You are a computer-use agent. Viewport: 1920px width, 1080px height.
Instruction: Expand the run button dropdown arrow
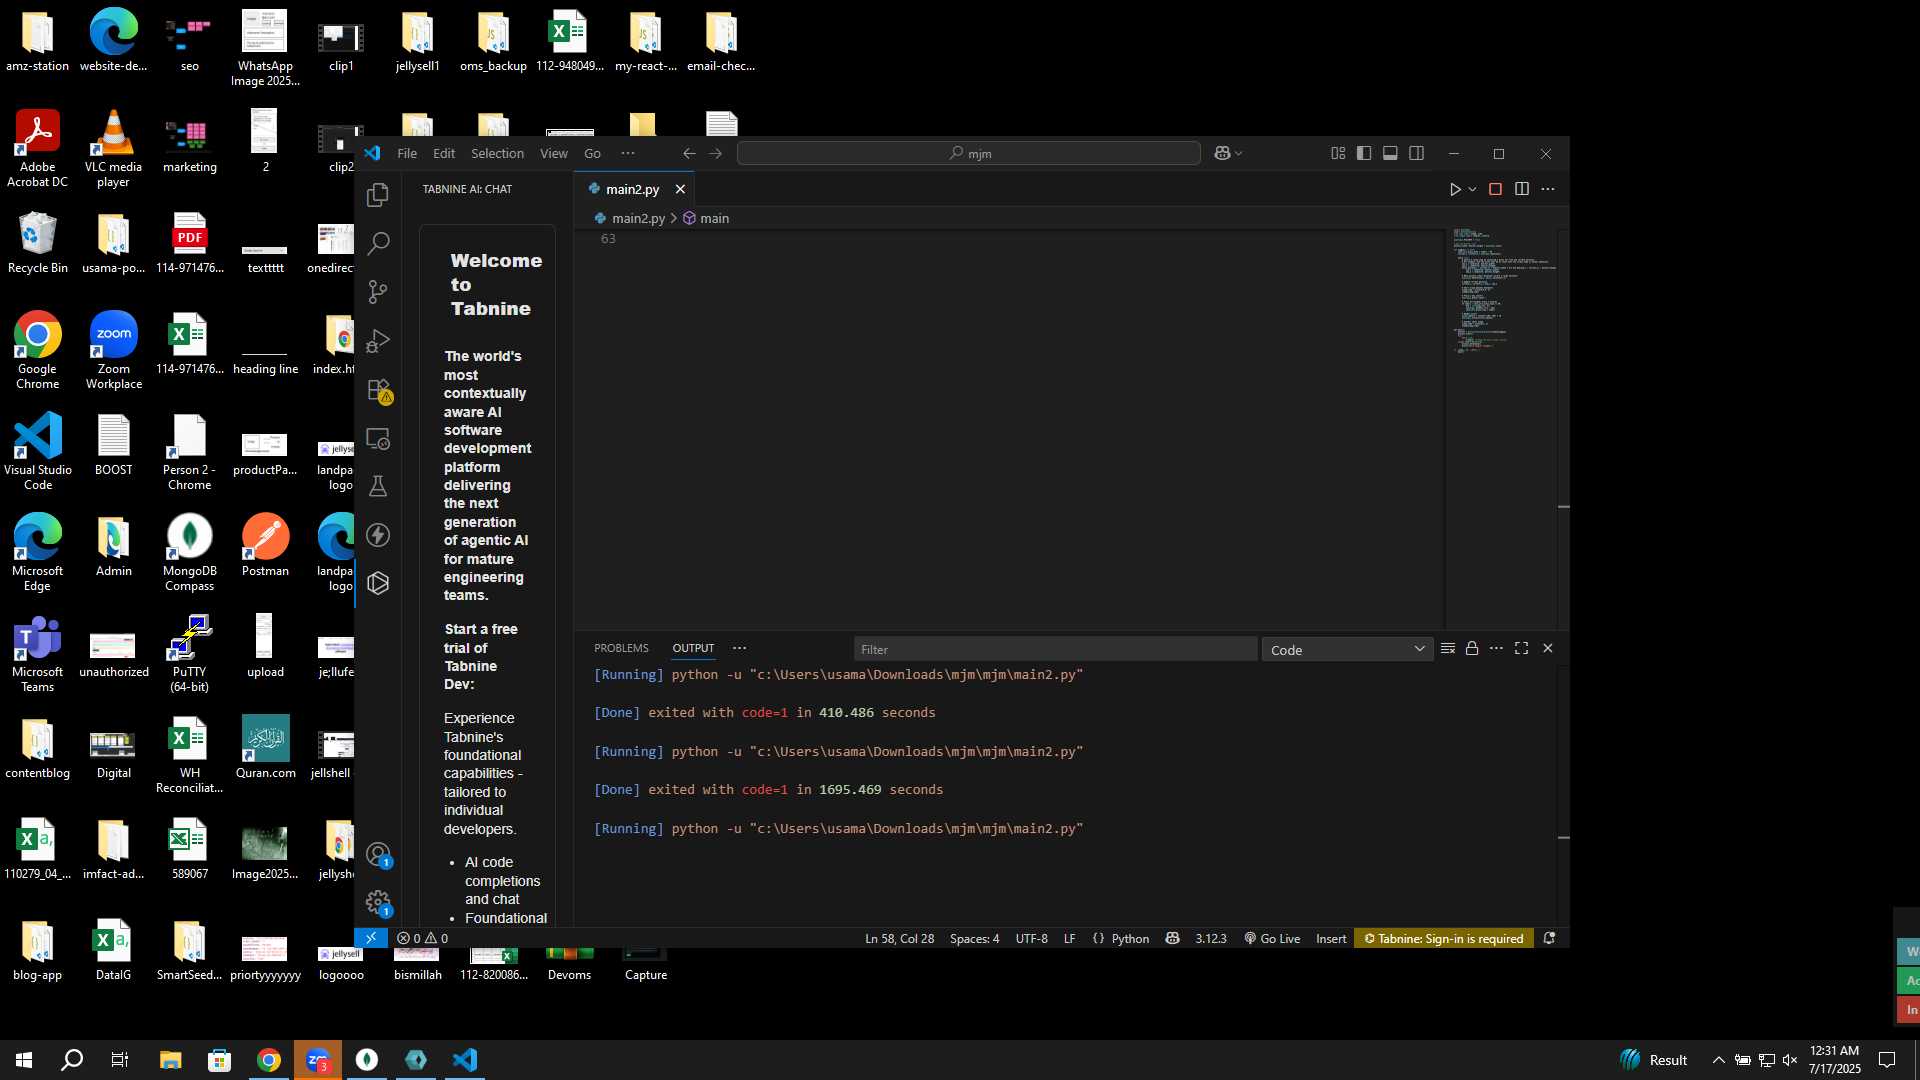(x=1472, y=189)
